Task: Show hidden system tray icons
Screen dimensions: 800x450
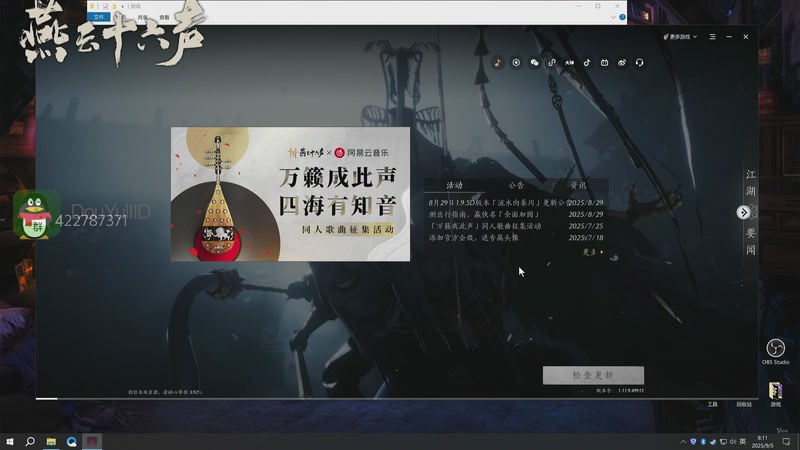Action: tap(683, 442)
